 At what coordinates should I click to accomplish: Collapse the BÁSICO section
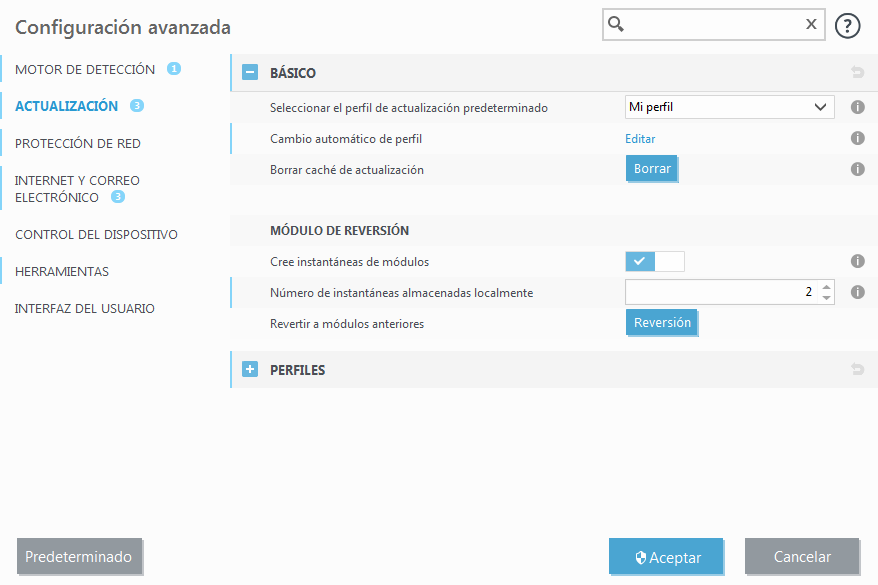(x=249, y=72)
